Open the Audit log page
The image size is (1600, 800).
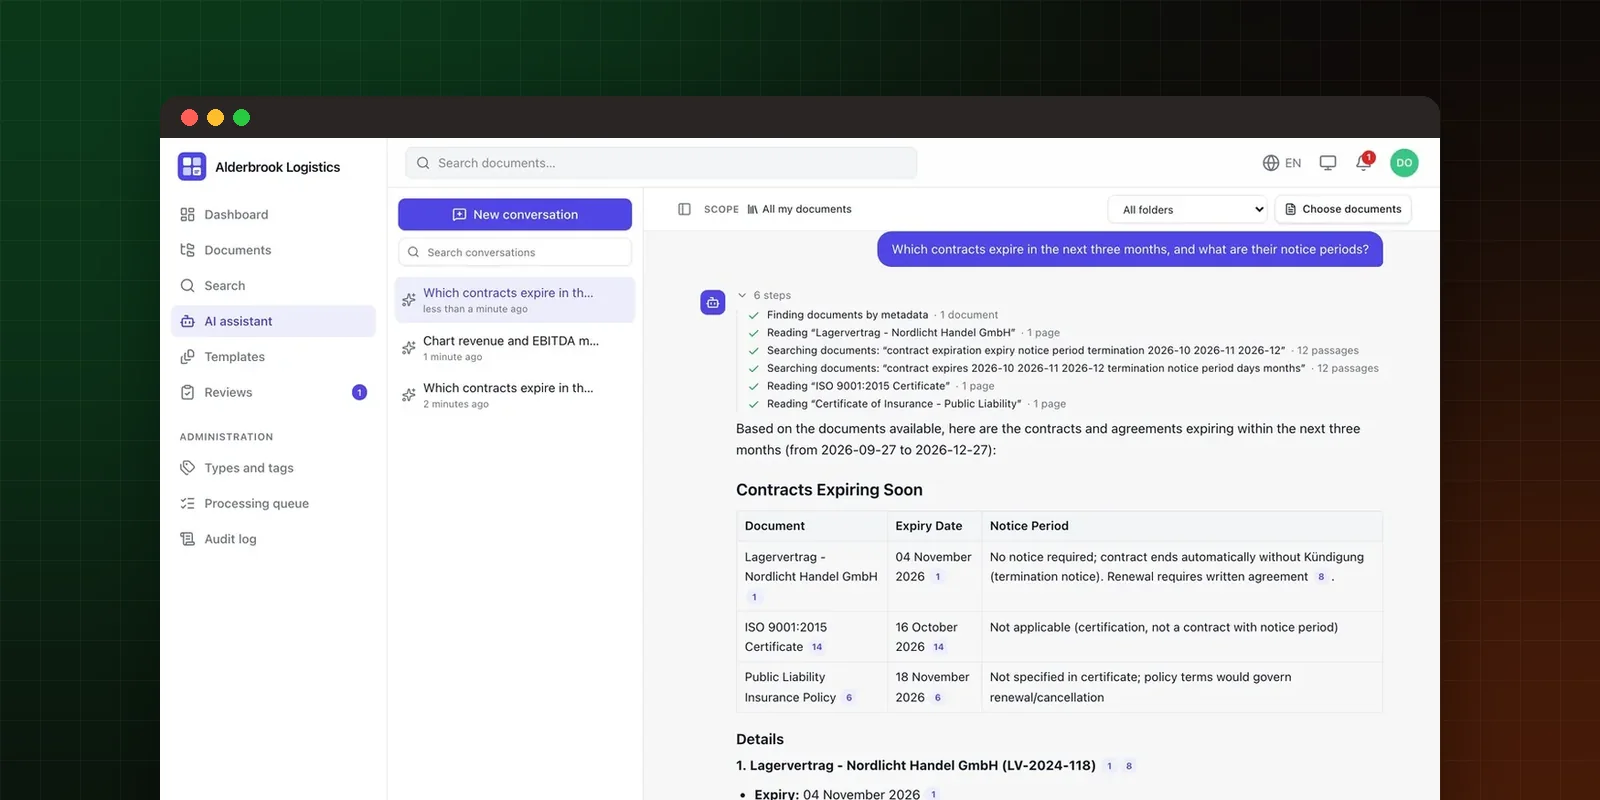pyautogui.click(x=273, y=539)
